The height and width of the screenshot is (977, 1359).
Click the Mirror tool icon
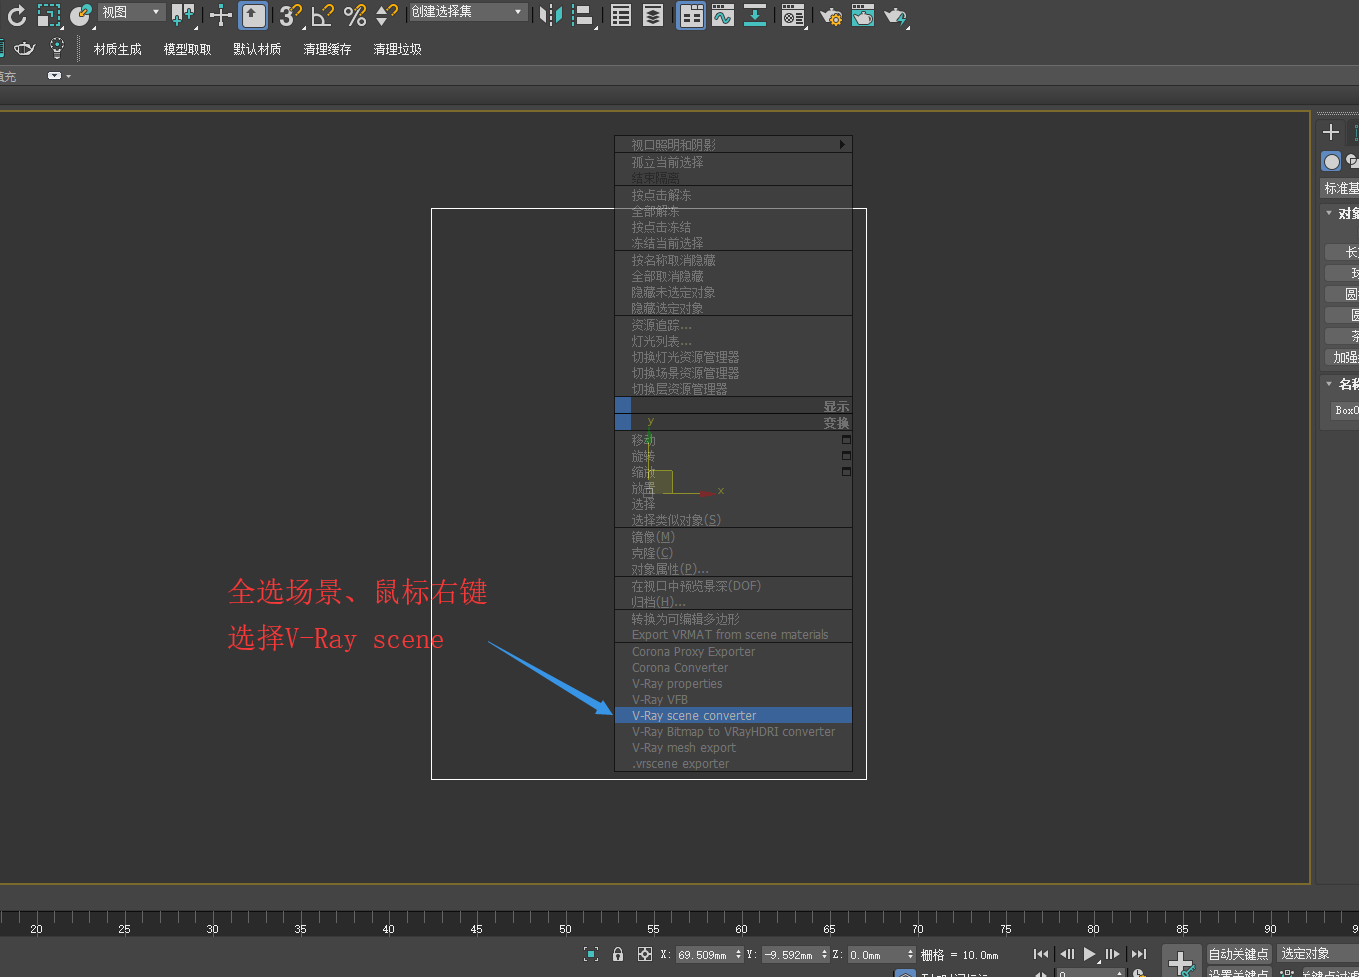[550, 15]
